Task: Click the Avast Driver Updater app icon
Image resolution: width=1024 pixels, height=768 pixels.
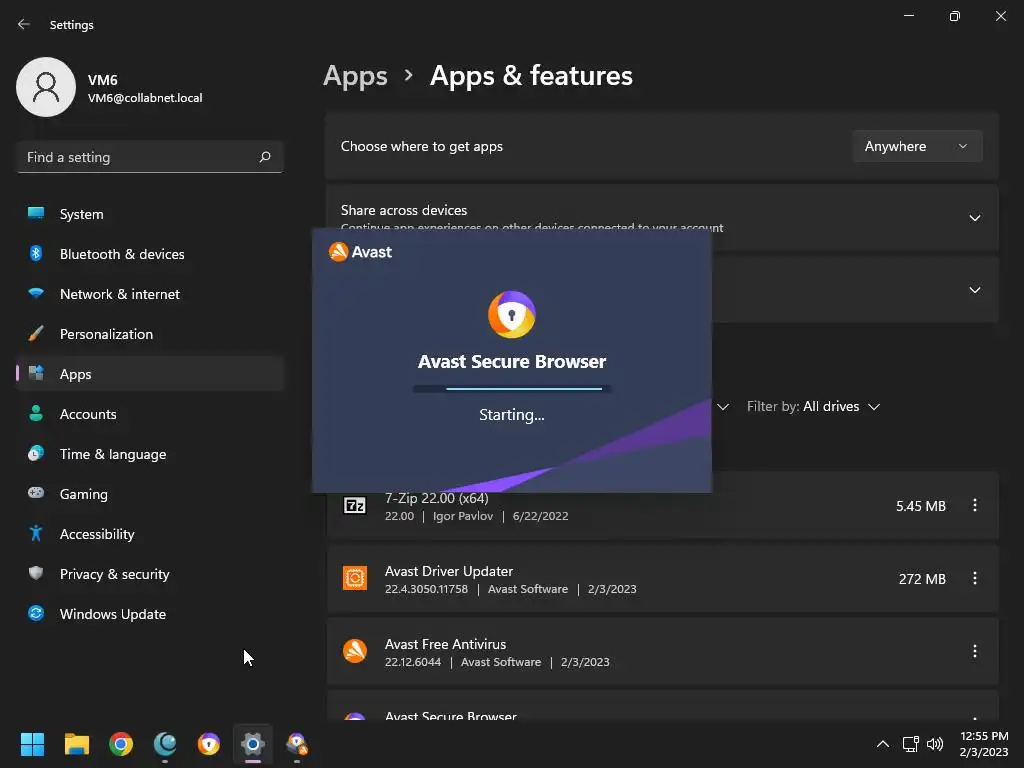Action: [355, 578]
